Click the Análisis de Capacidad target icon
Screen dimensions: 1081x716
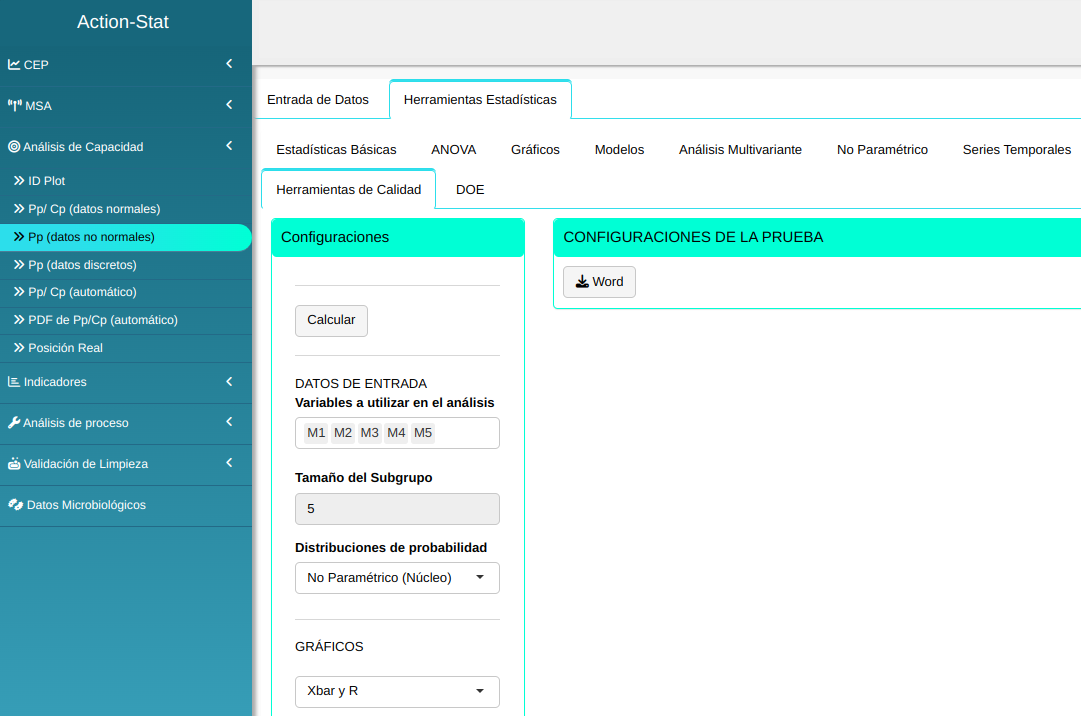(14, 147)
